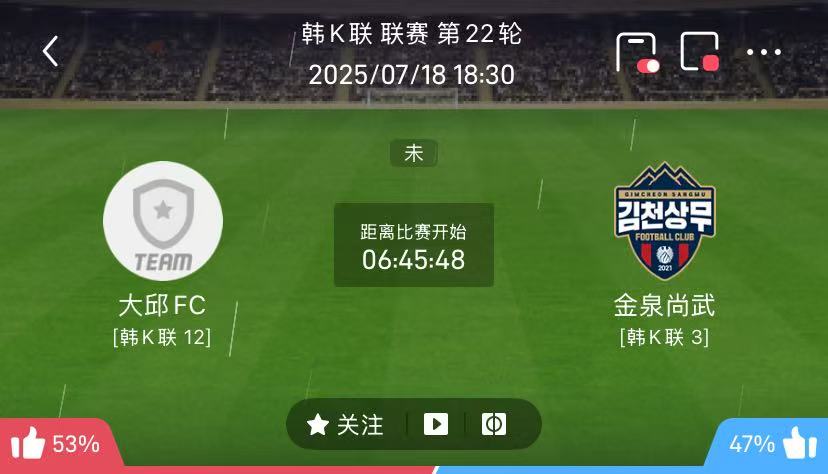Tap the 韩K联 联赛 第22轮 title
The image size is (828, 474).
coord(412,34)
